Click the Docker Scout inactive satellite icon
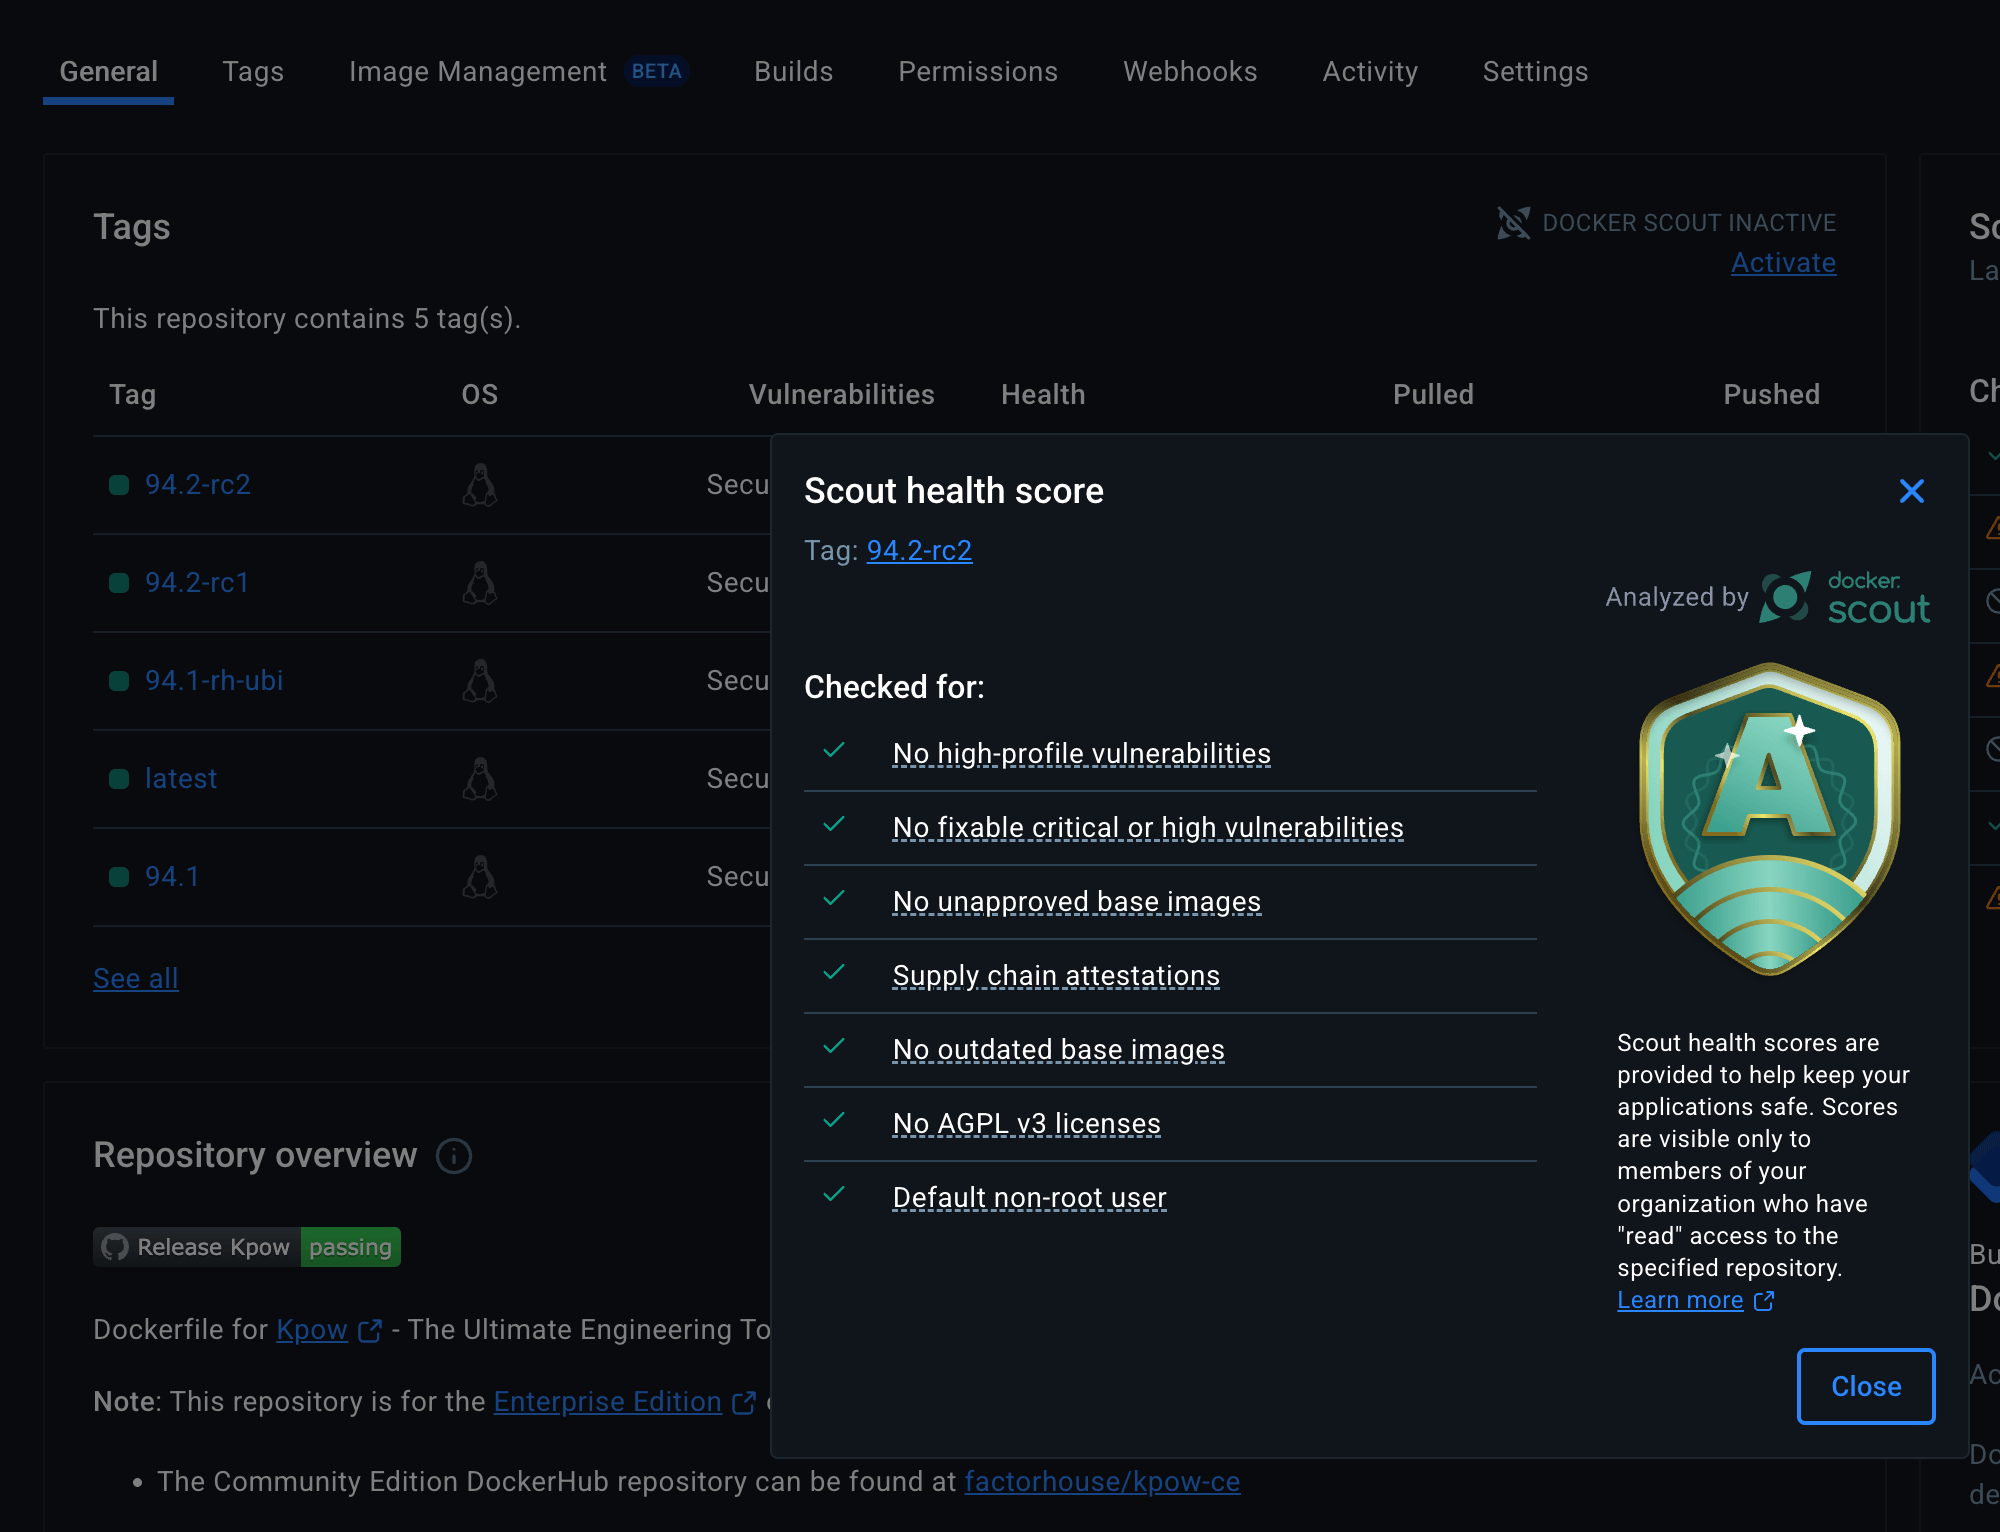 pyautogui.click(x=1513, y=222)
